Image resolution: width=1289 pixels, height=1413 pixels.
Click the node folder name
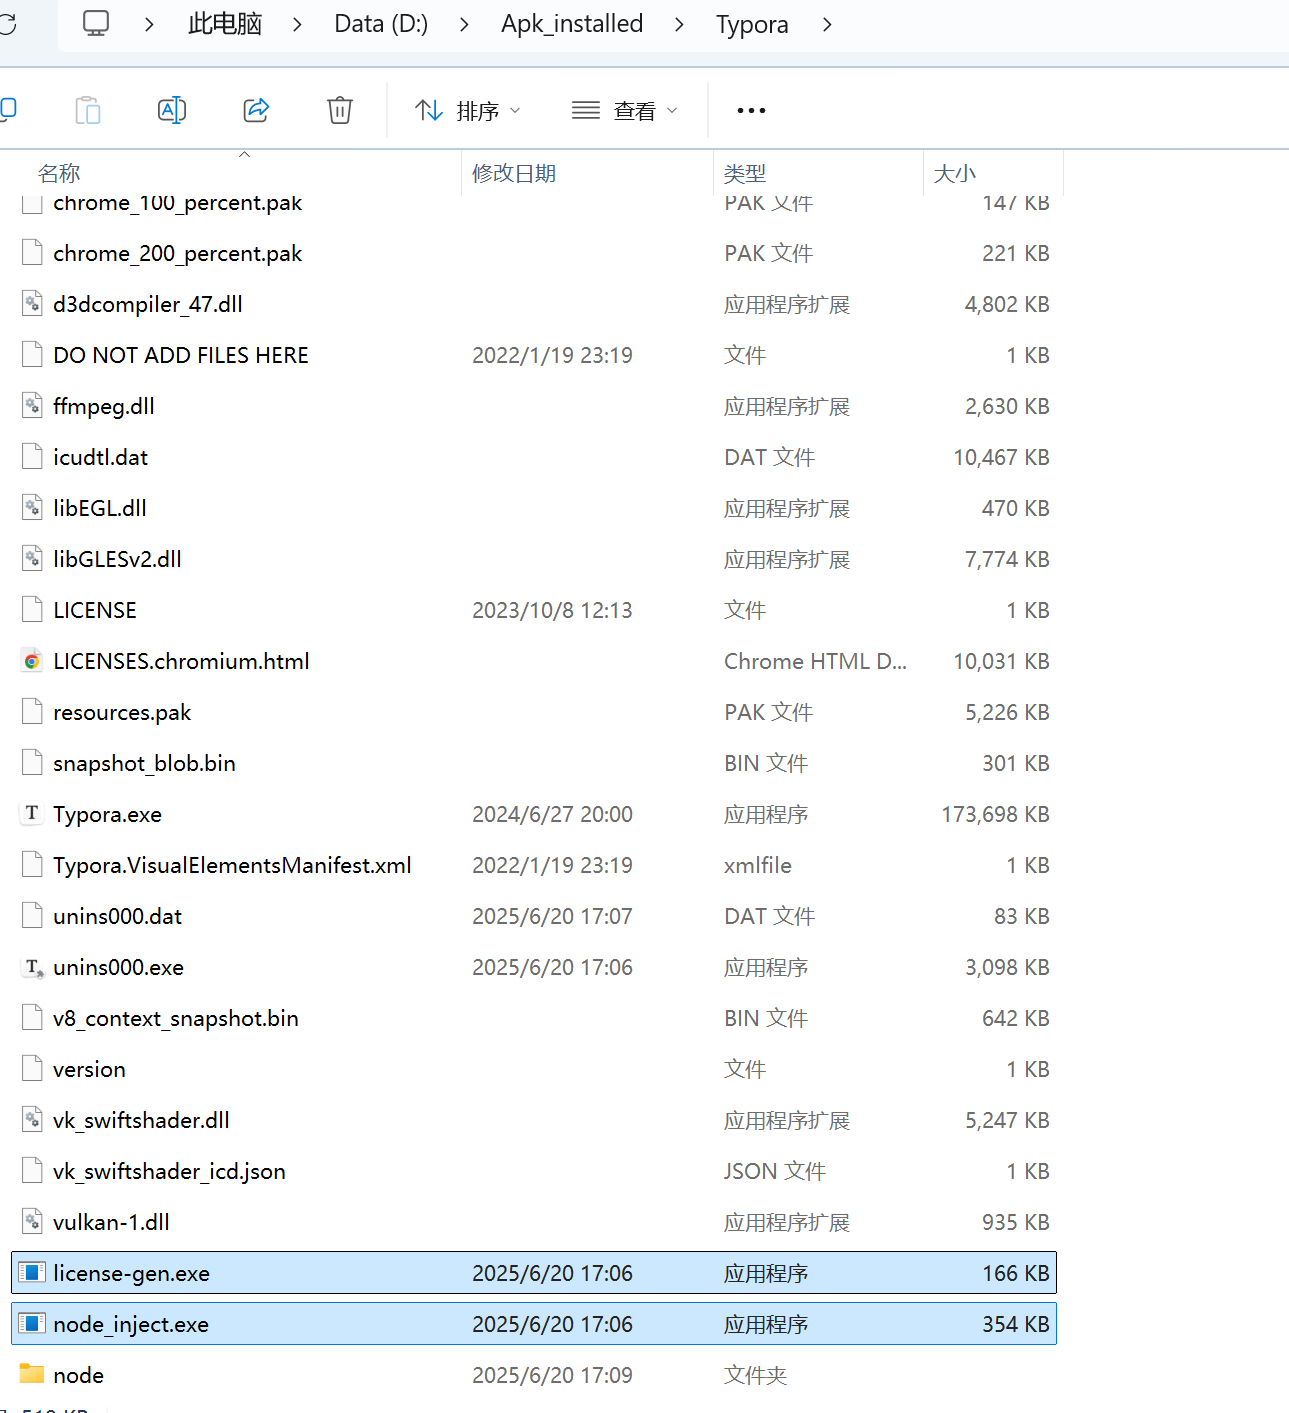[x=79, y=1375]
